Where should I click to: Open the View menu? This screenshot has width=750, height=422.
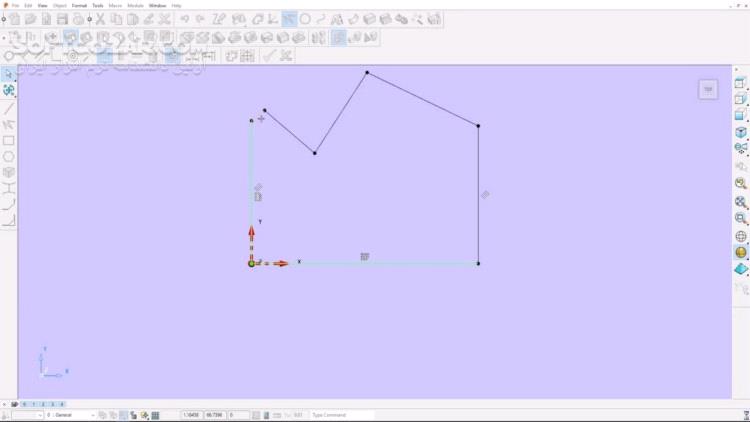pyautogui.click(x=42, y=6)
